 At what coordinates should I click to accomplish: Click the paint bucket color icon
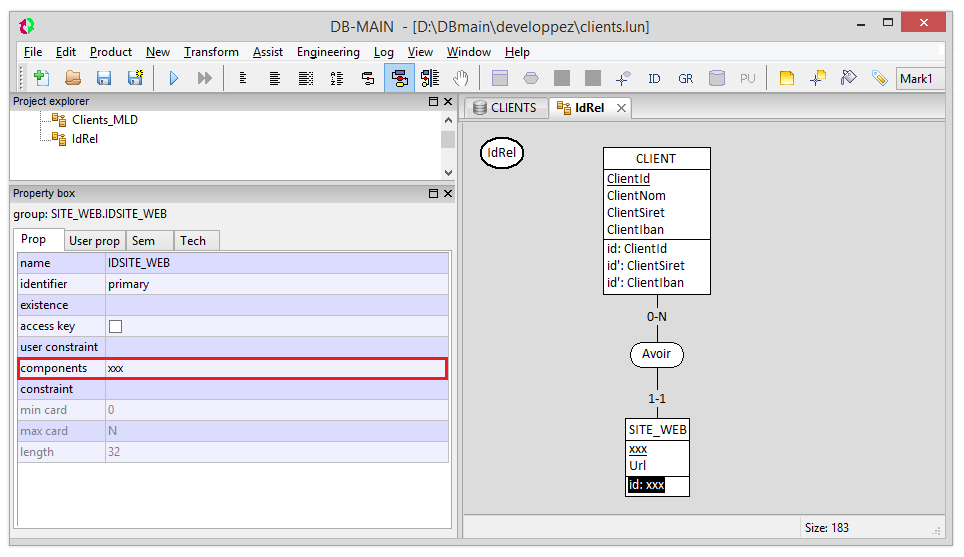click(x=848, y=78)
